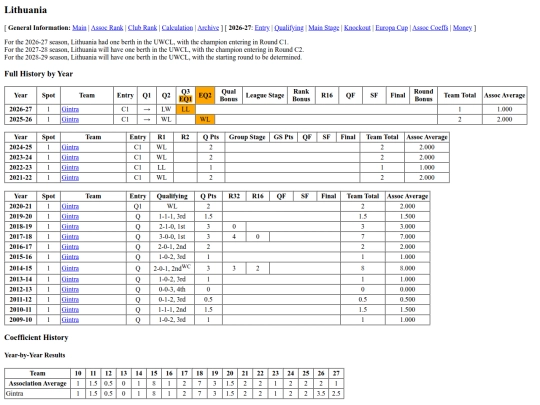Image resolution: width=540 pixels, height=405 pixels.
Task: Select the Gintra row label in coefficient table
Action: 38,394
